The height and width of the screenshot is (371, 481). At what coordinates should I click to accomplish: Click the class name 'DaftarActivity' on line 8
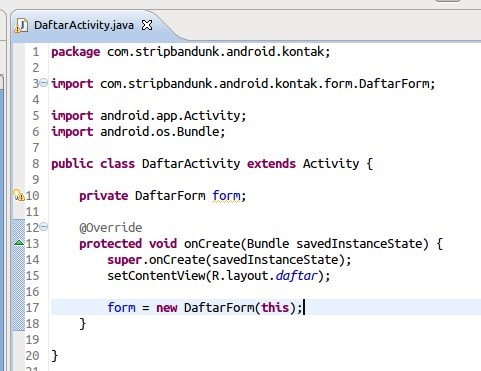(191, 164)
